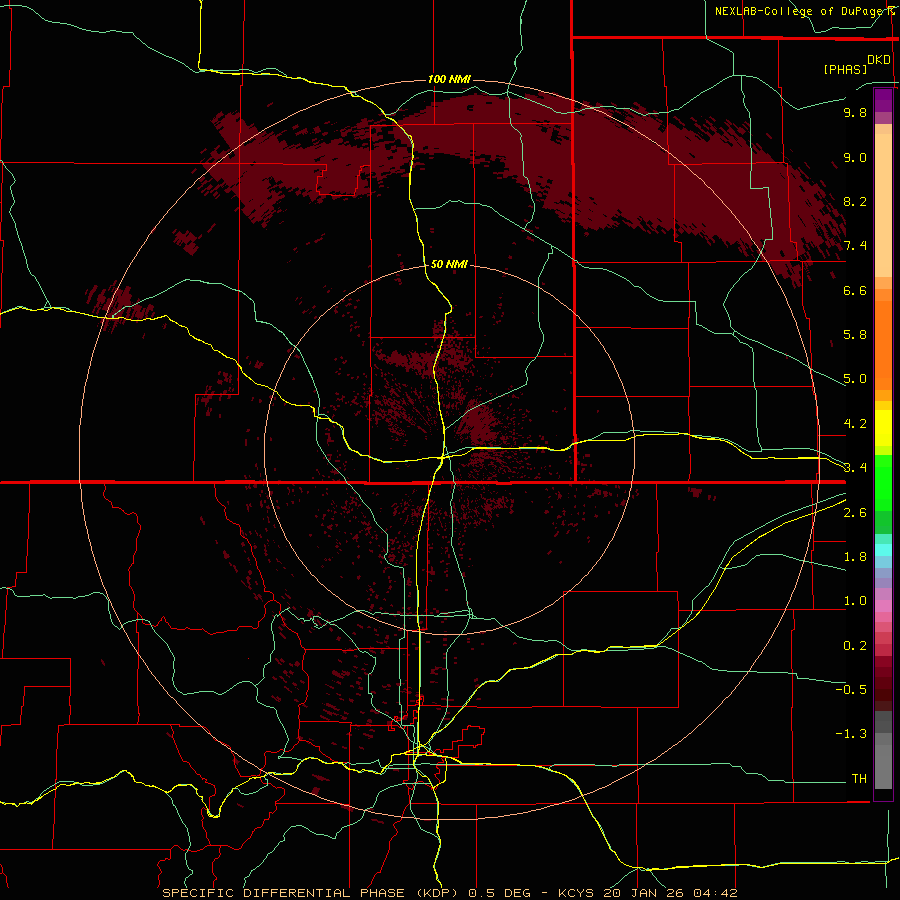
Task: Click the pink segment of the color bar
Action: click(883, 606)
